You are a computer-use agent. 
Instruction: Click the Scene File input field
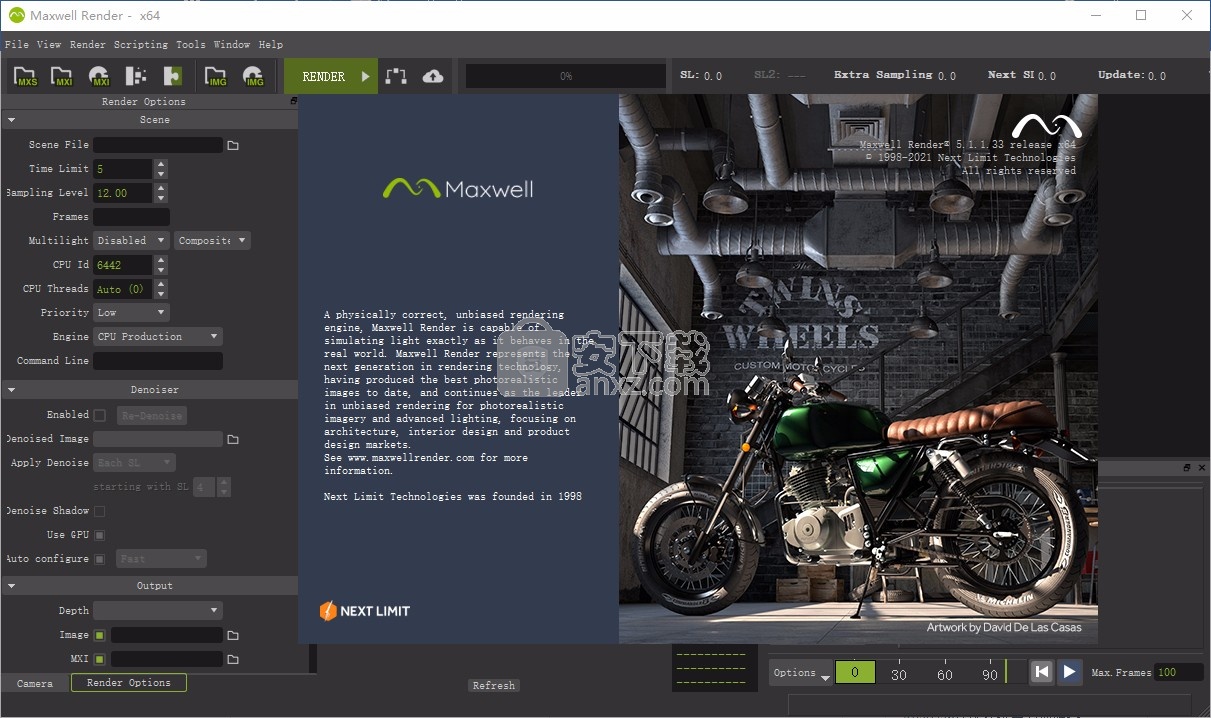[x=158, y=145]
